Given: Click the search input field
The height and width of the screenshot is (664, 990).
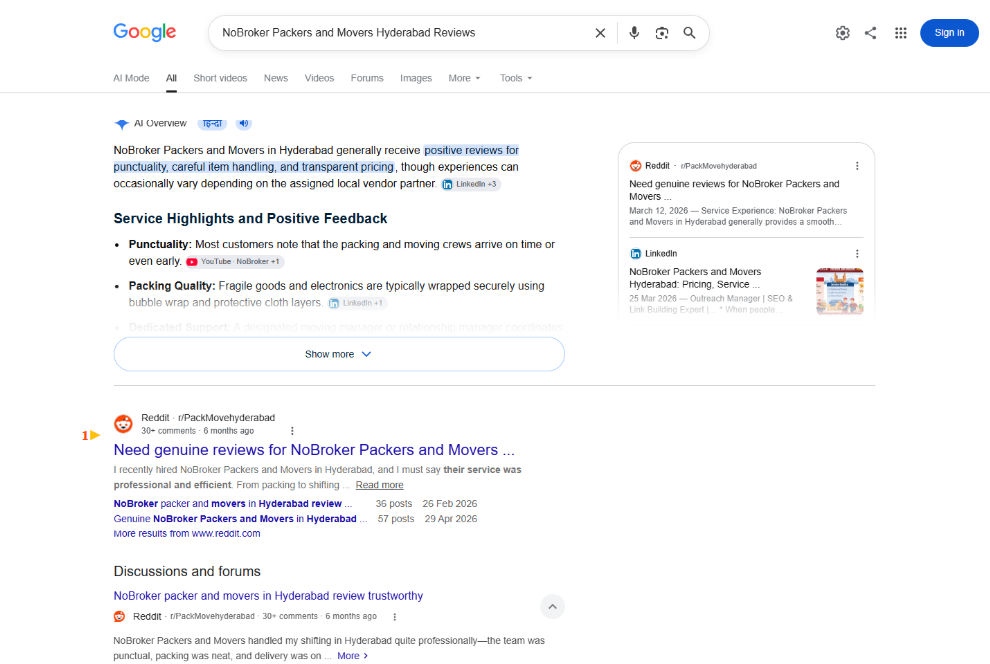Looking at the screenshot, I should (x=404, y=33).
